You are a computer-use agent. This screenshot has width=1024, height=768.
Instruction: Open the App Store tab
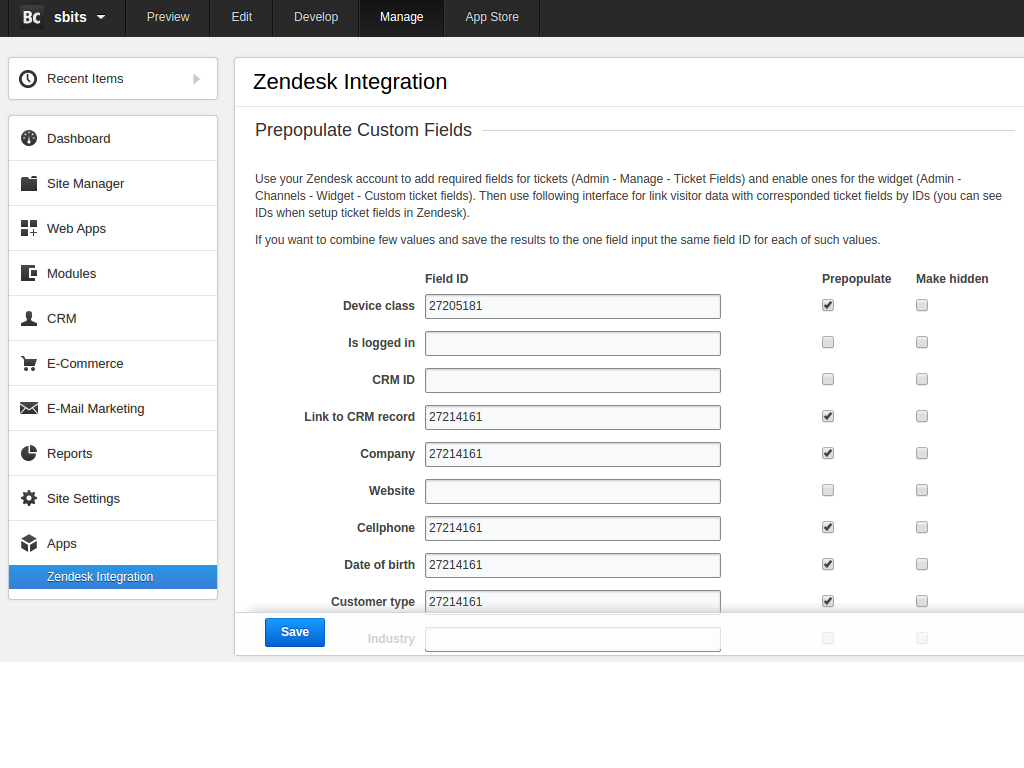pyautogui.click(x=492, y=17)
